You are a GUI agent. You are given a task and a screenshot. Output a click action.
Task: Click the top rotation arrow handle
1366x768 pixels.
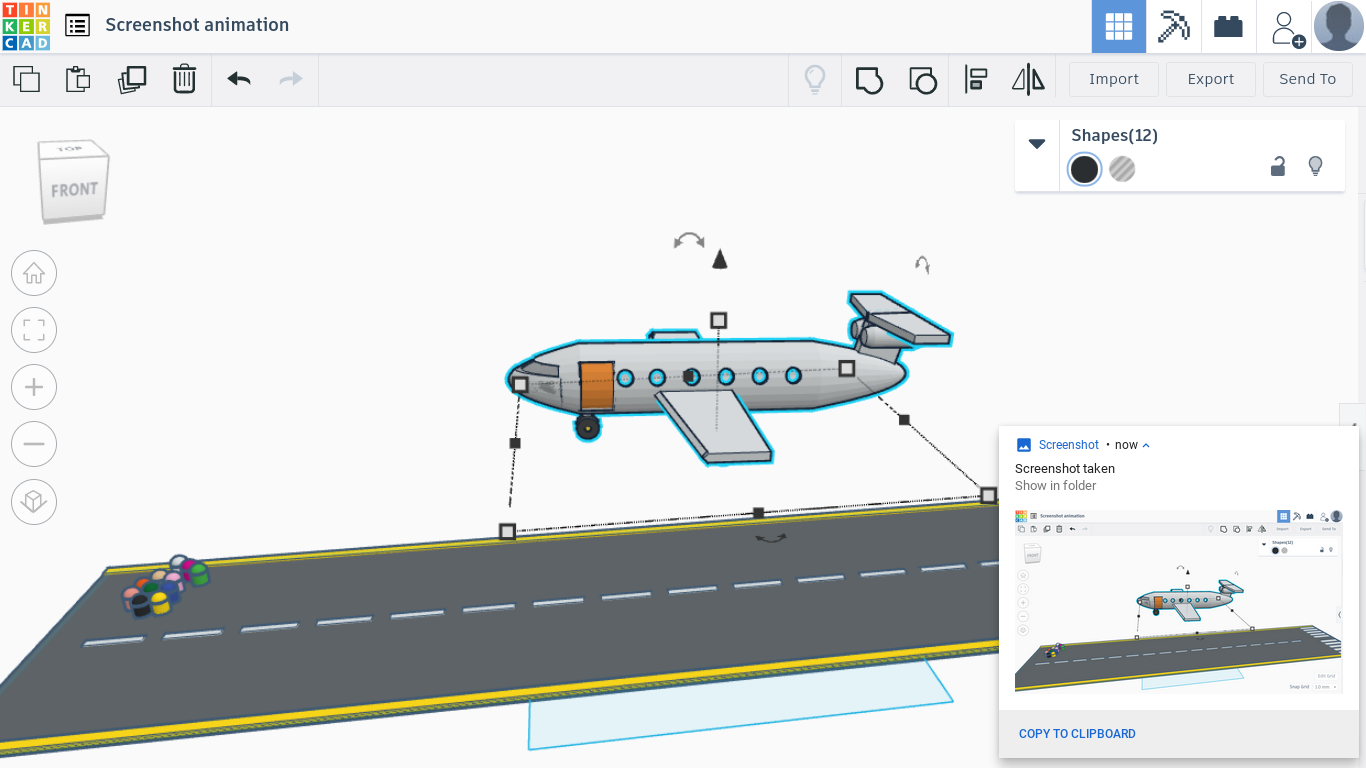(689, 240)
